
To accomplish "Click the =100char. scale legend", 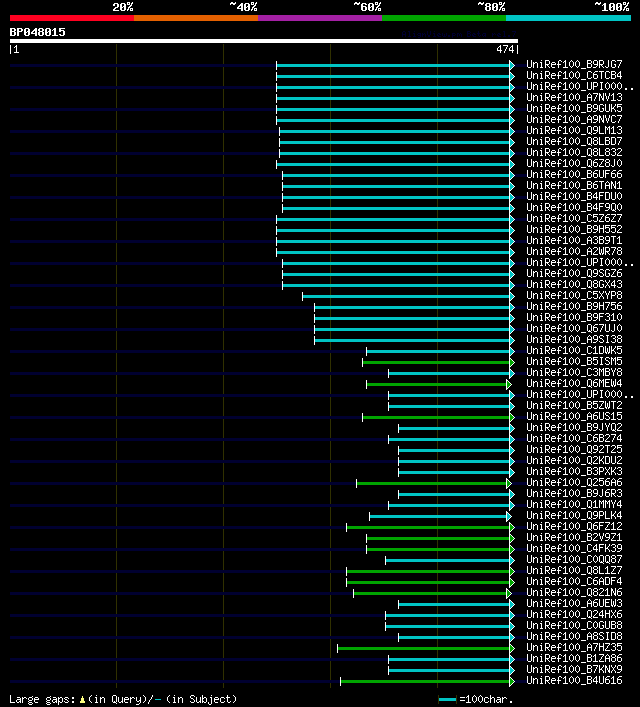I will [476, 699].
